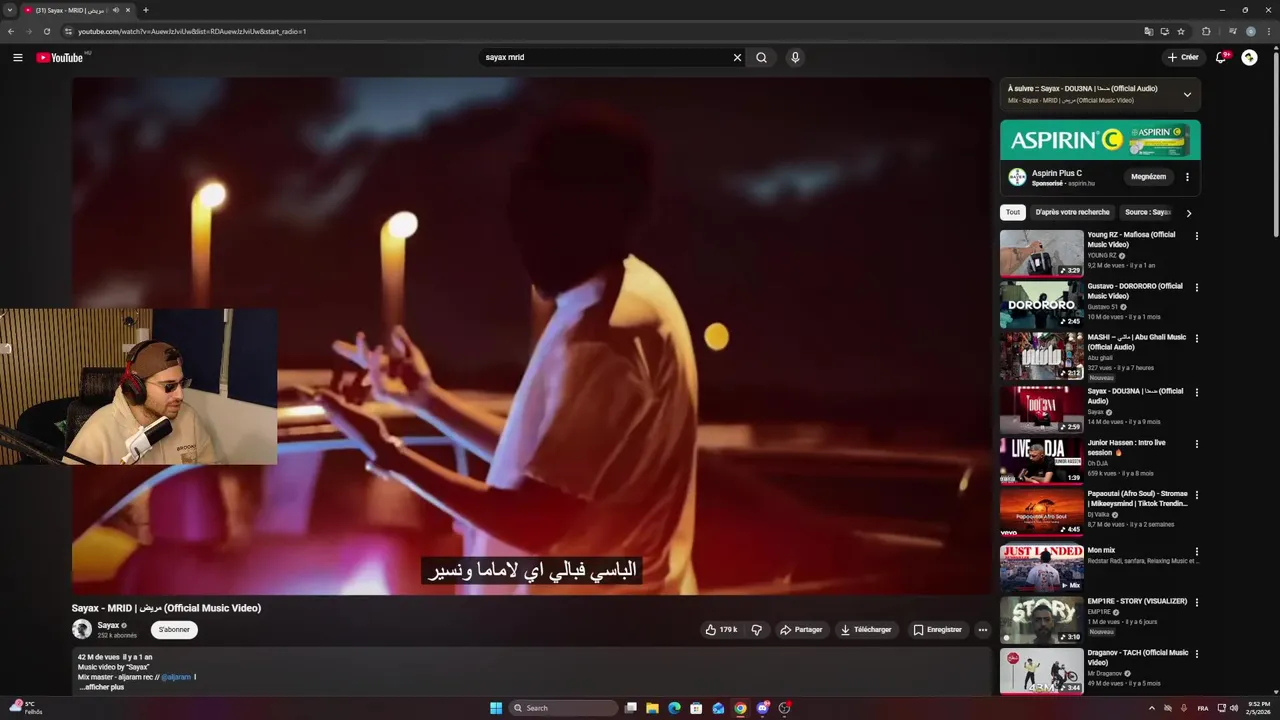Image resolution: width=1280 pixels, height=720 pixels.
Task: Run search with the magnifier button
Action: point(761,57)
